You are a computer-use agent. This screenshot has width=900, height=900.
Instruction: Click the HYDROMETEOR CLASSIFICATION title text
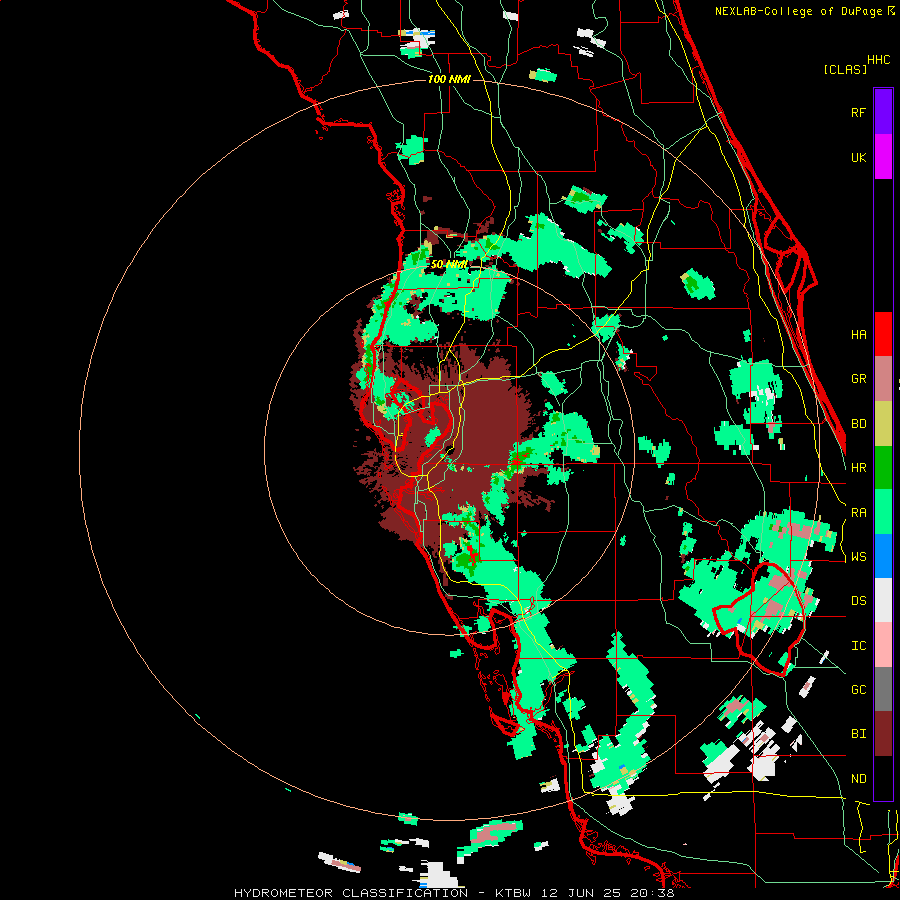click(x=351, y=893)
